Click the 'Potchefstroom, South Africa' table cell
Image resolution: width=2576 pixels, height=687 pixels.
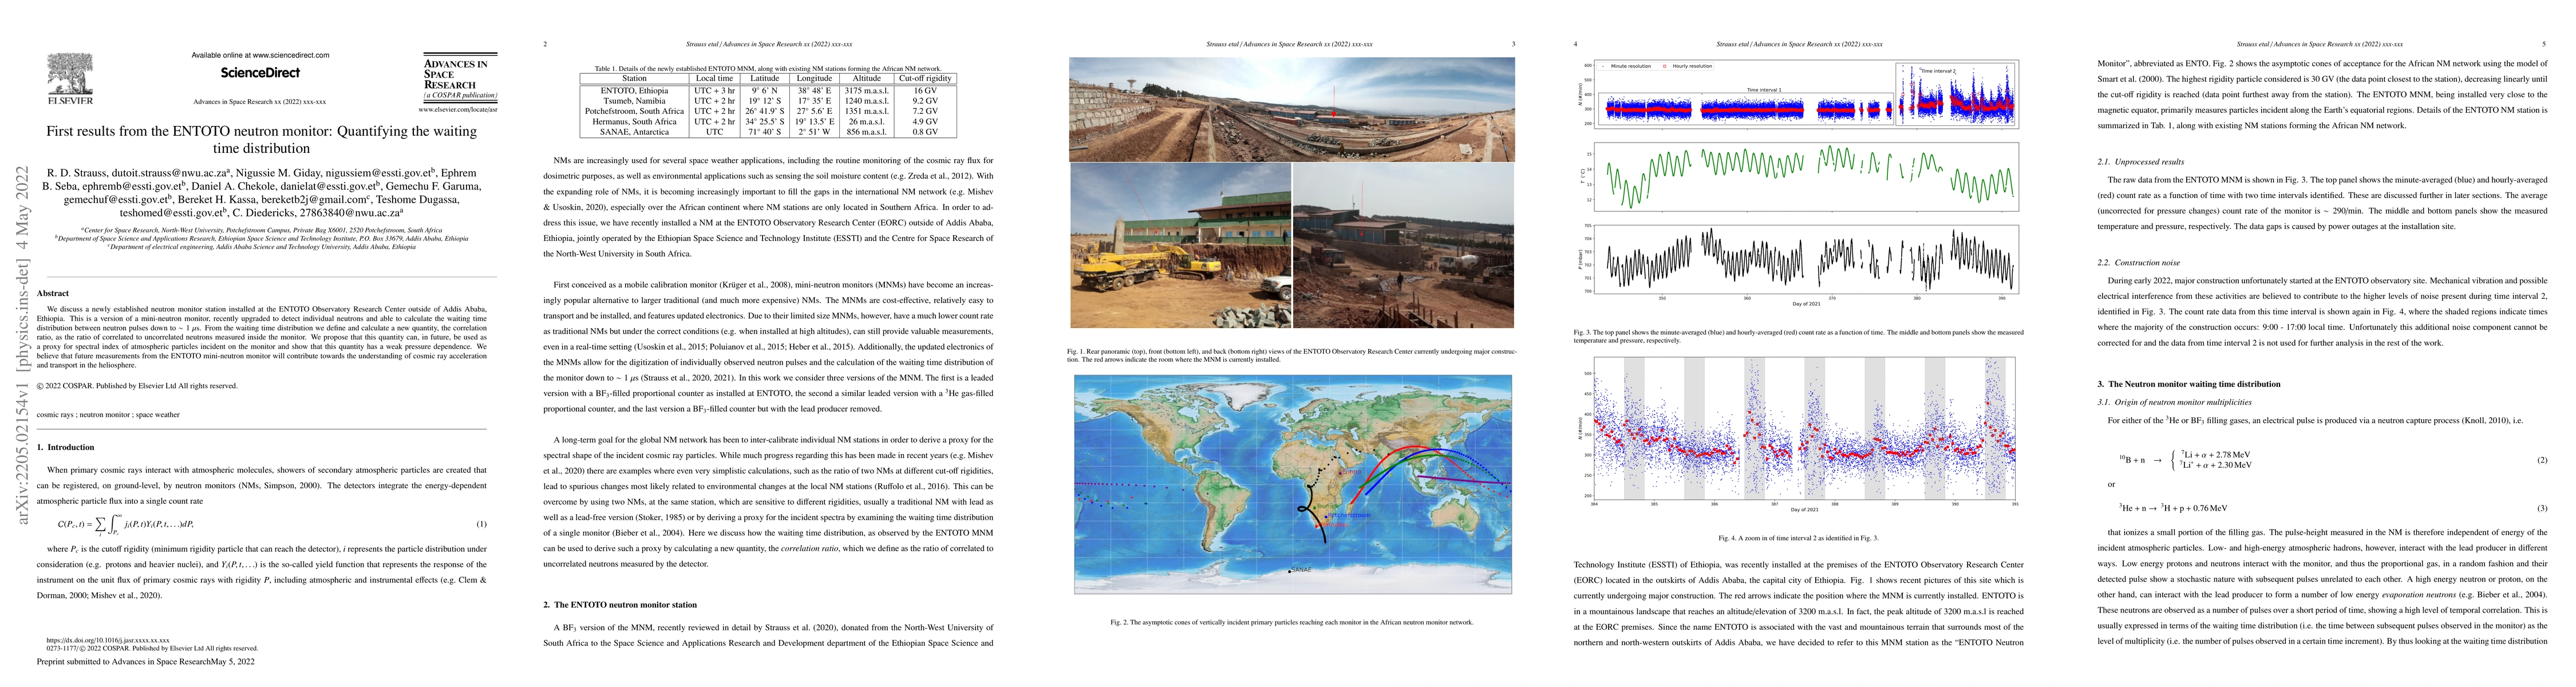(x=634, y=111)
